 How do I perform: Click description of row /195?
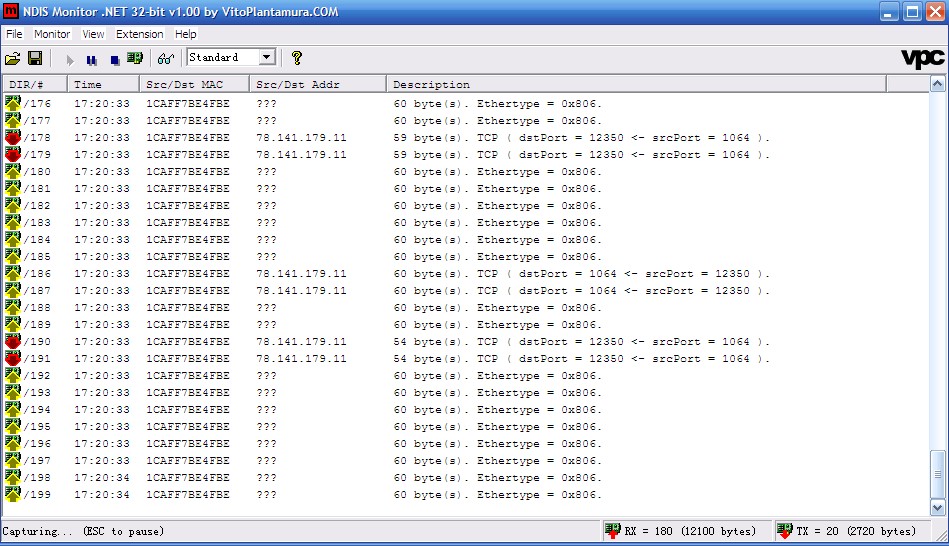click(x=497, y=427)
